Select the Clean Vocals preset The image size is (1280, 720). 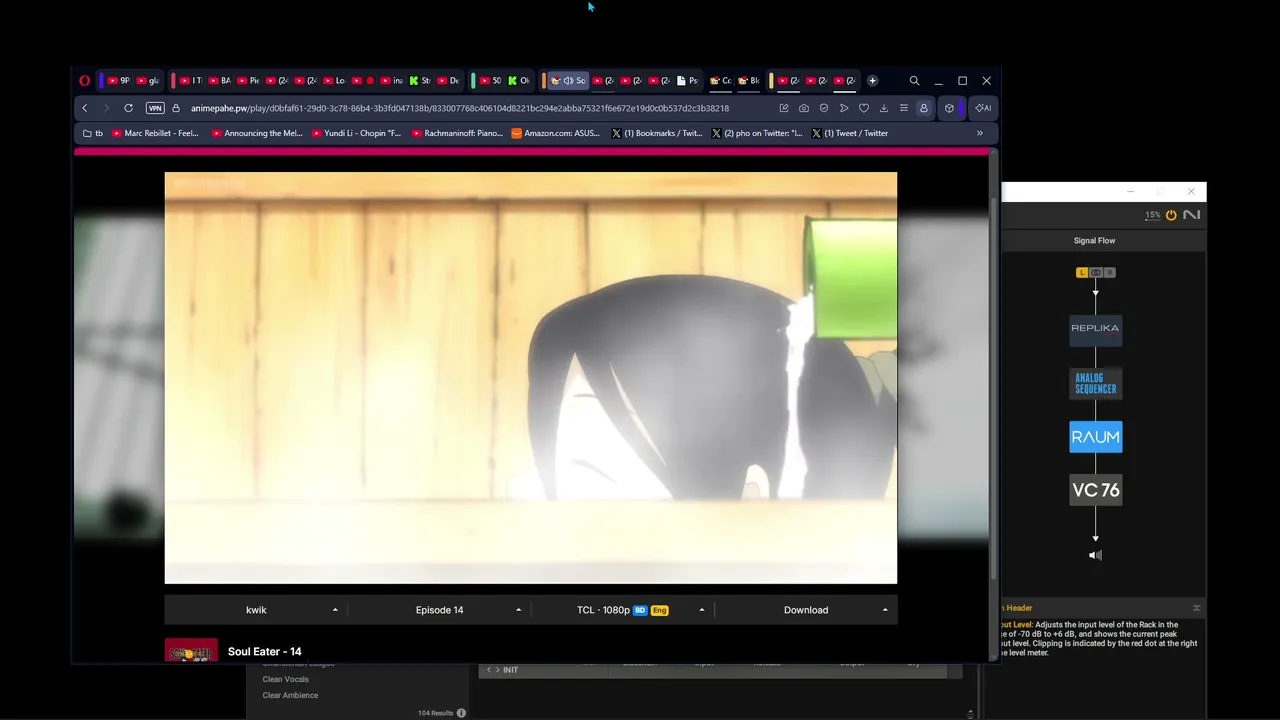click(285, 679)
